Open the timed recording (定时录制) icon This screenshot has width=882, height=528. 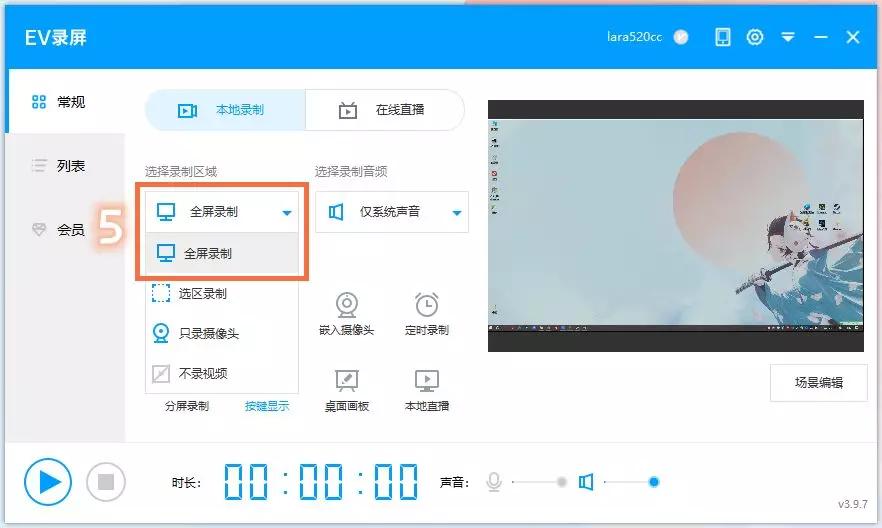tap(427, 305)
